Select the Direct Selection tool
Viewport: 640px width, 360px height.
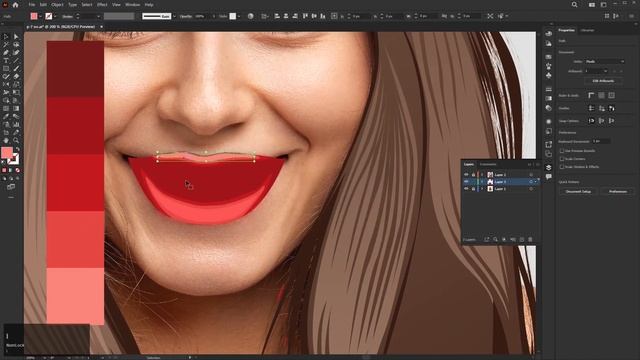pyautogui.click(x=16, y=37)
